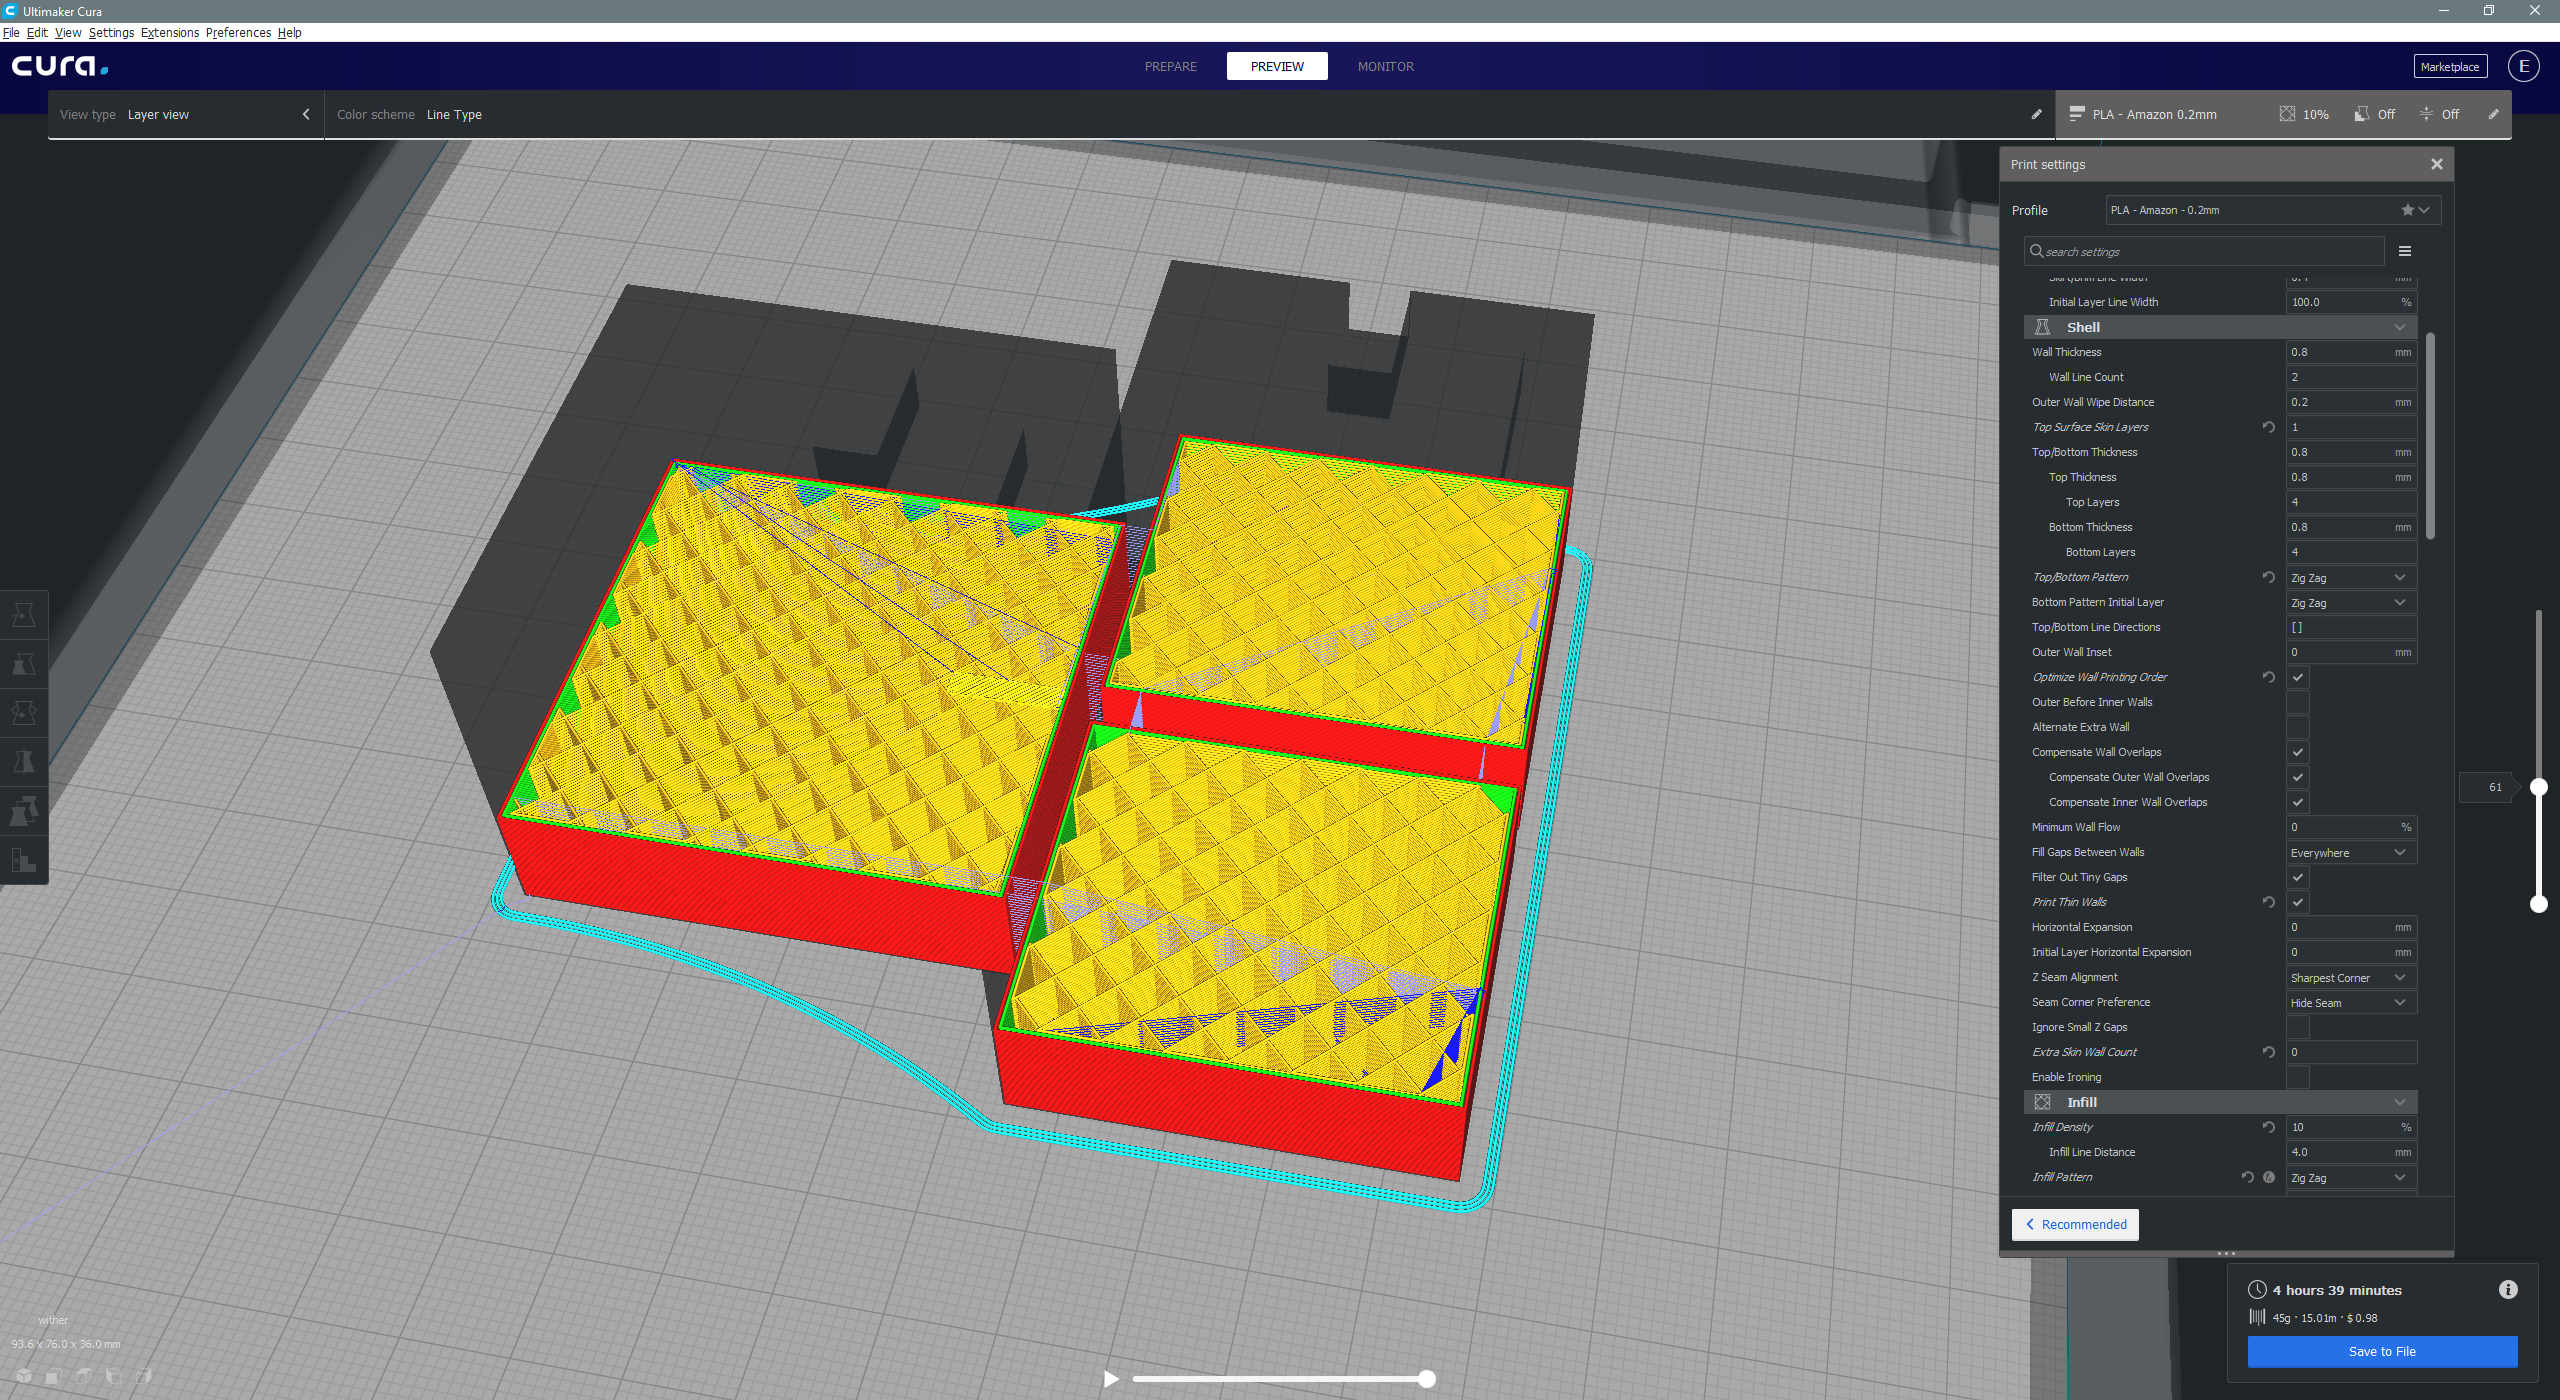Select the Rotate tool in left toolbar

(23, 713)
